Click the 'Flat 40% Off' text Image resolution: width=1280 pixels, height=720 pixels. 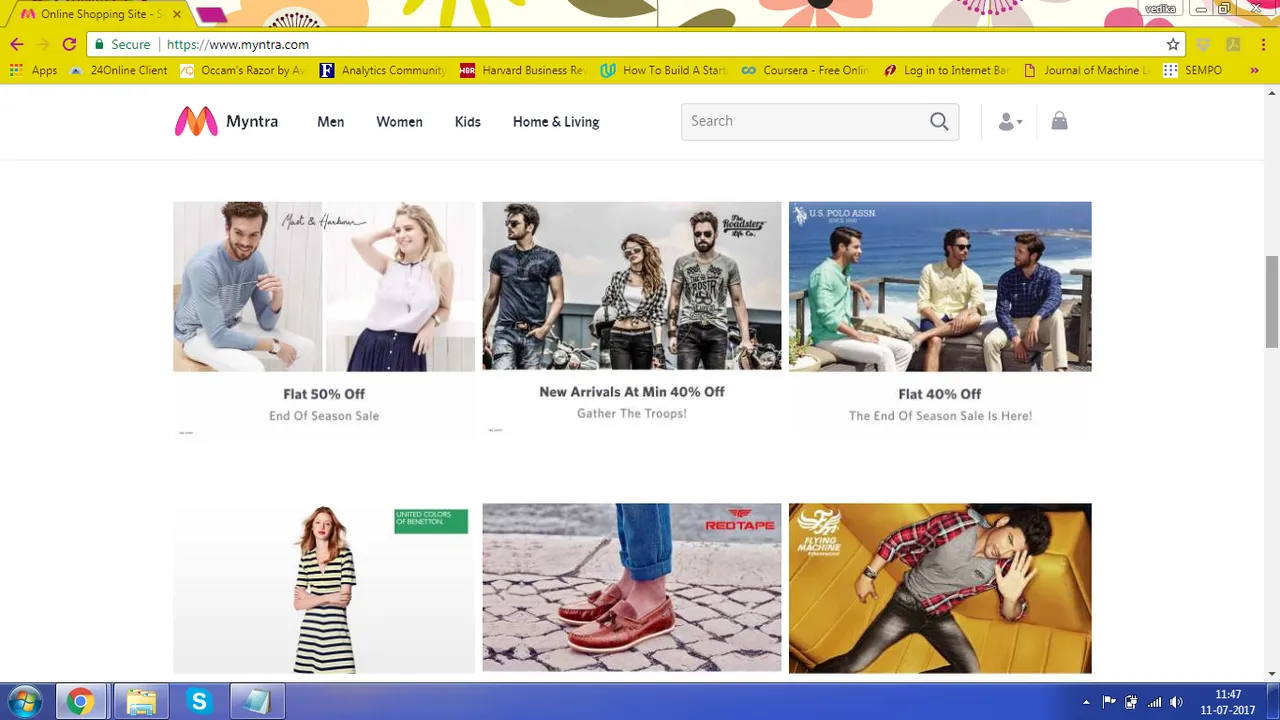[940, 394]
